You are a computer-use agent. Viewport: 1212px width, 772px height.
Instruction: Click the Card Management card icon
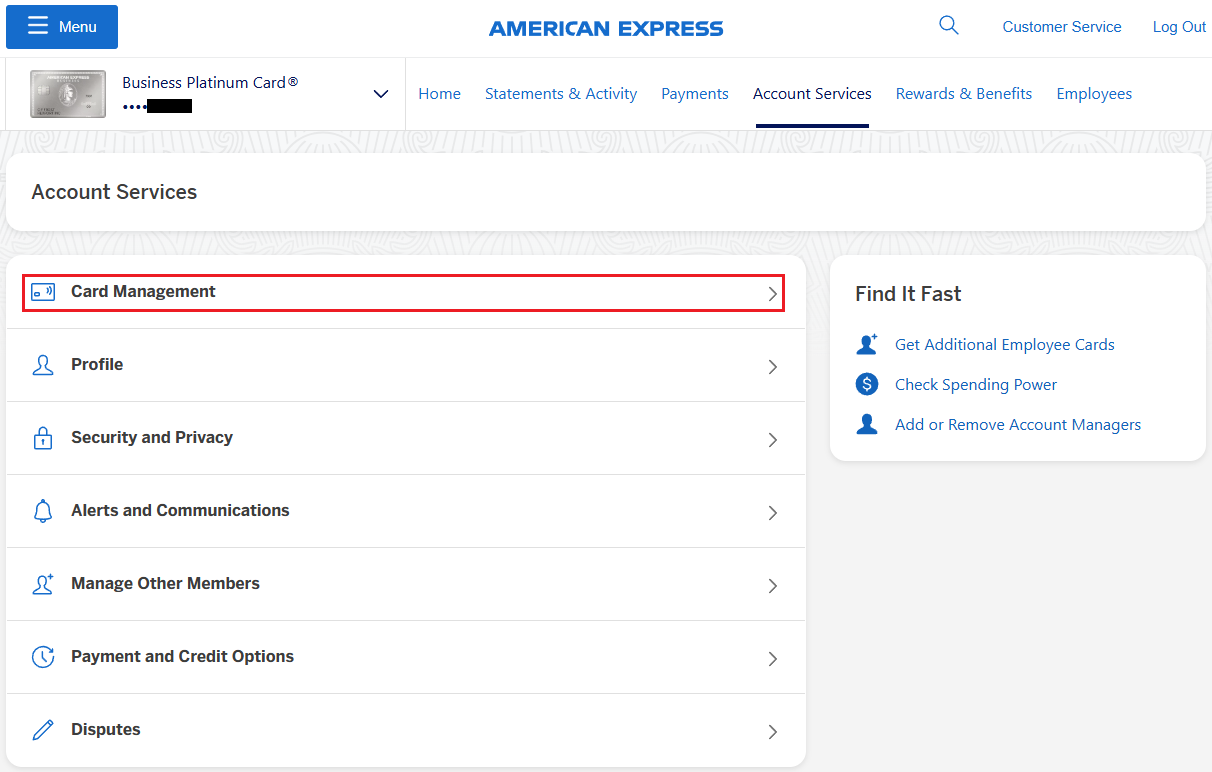tap(43, 292)
